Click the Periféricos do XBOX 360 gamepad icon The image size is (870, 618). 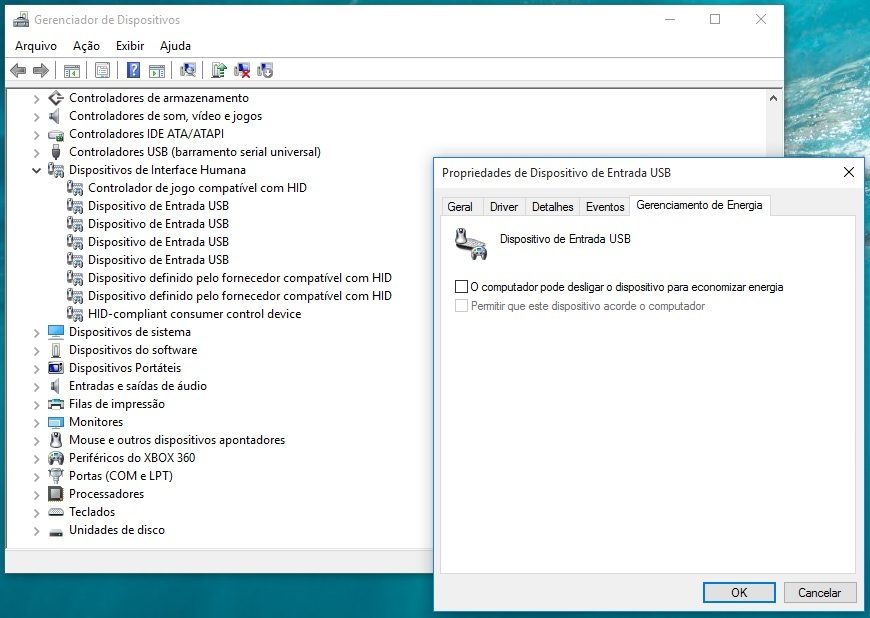click(55, 458)
